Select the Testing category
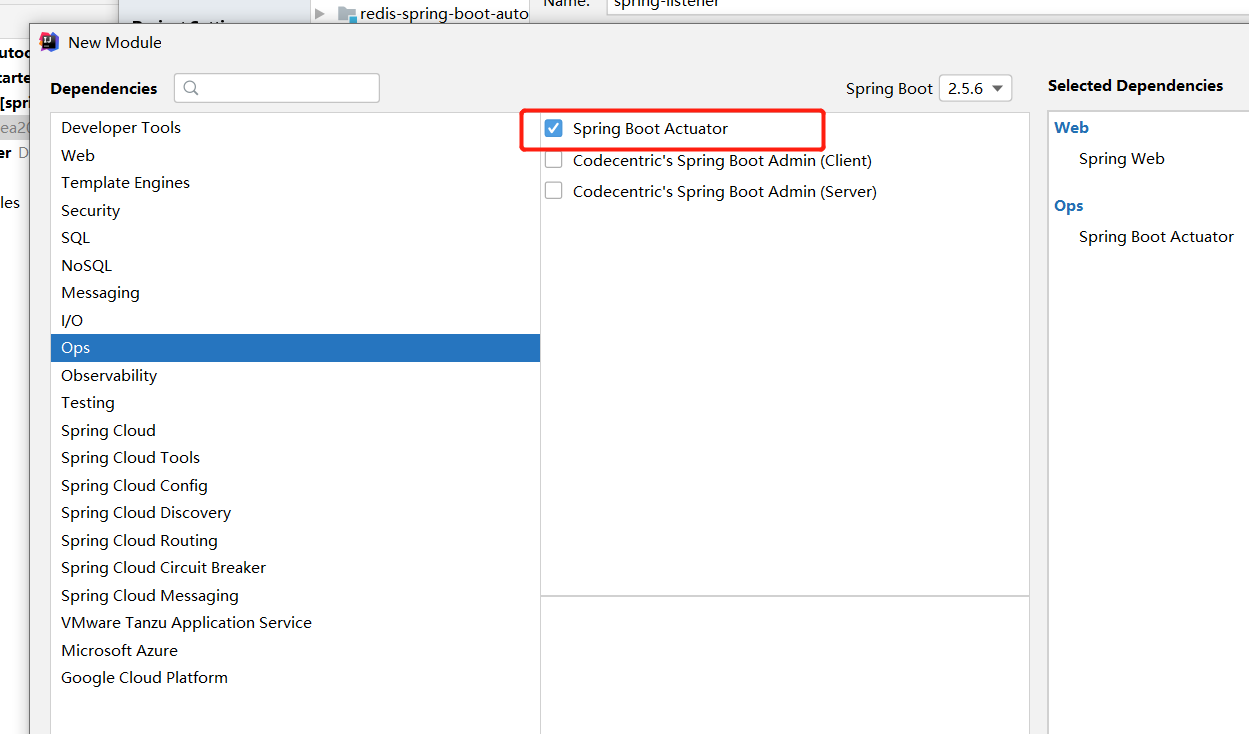The width and height of the screenshot is (1249, 734). tap(295, 403)
